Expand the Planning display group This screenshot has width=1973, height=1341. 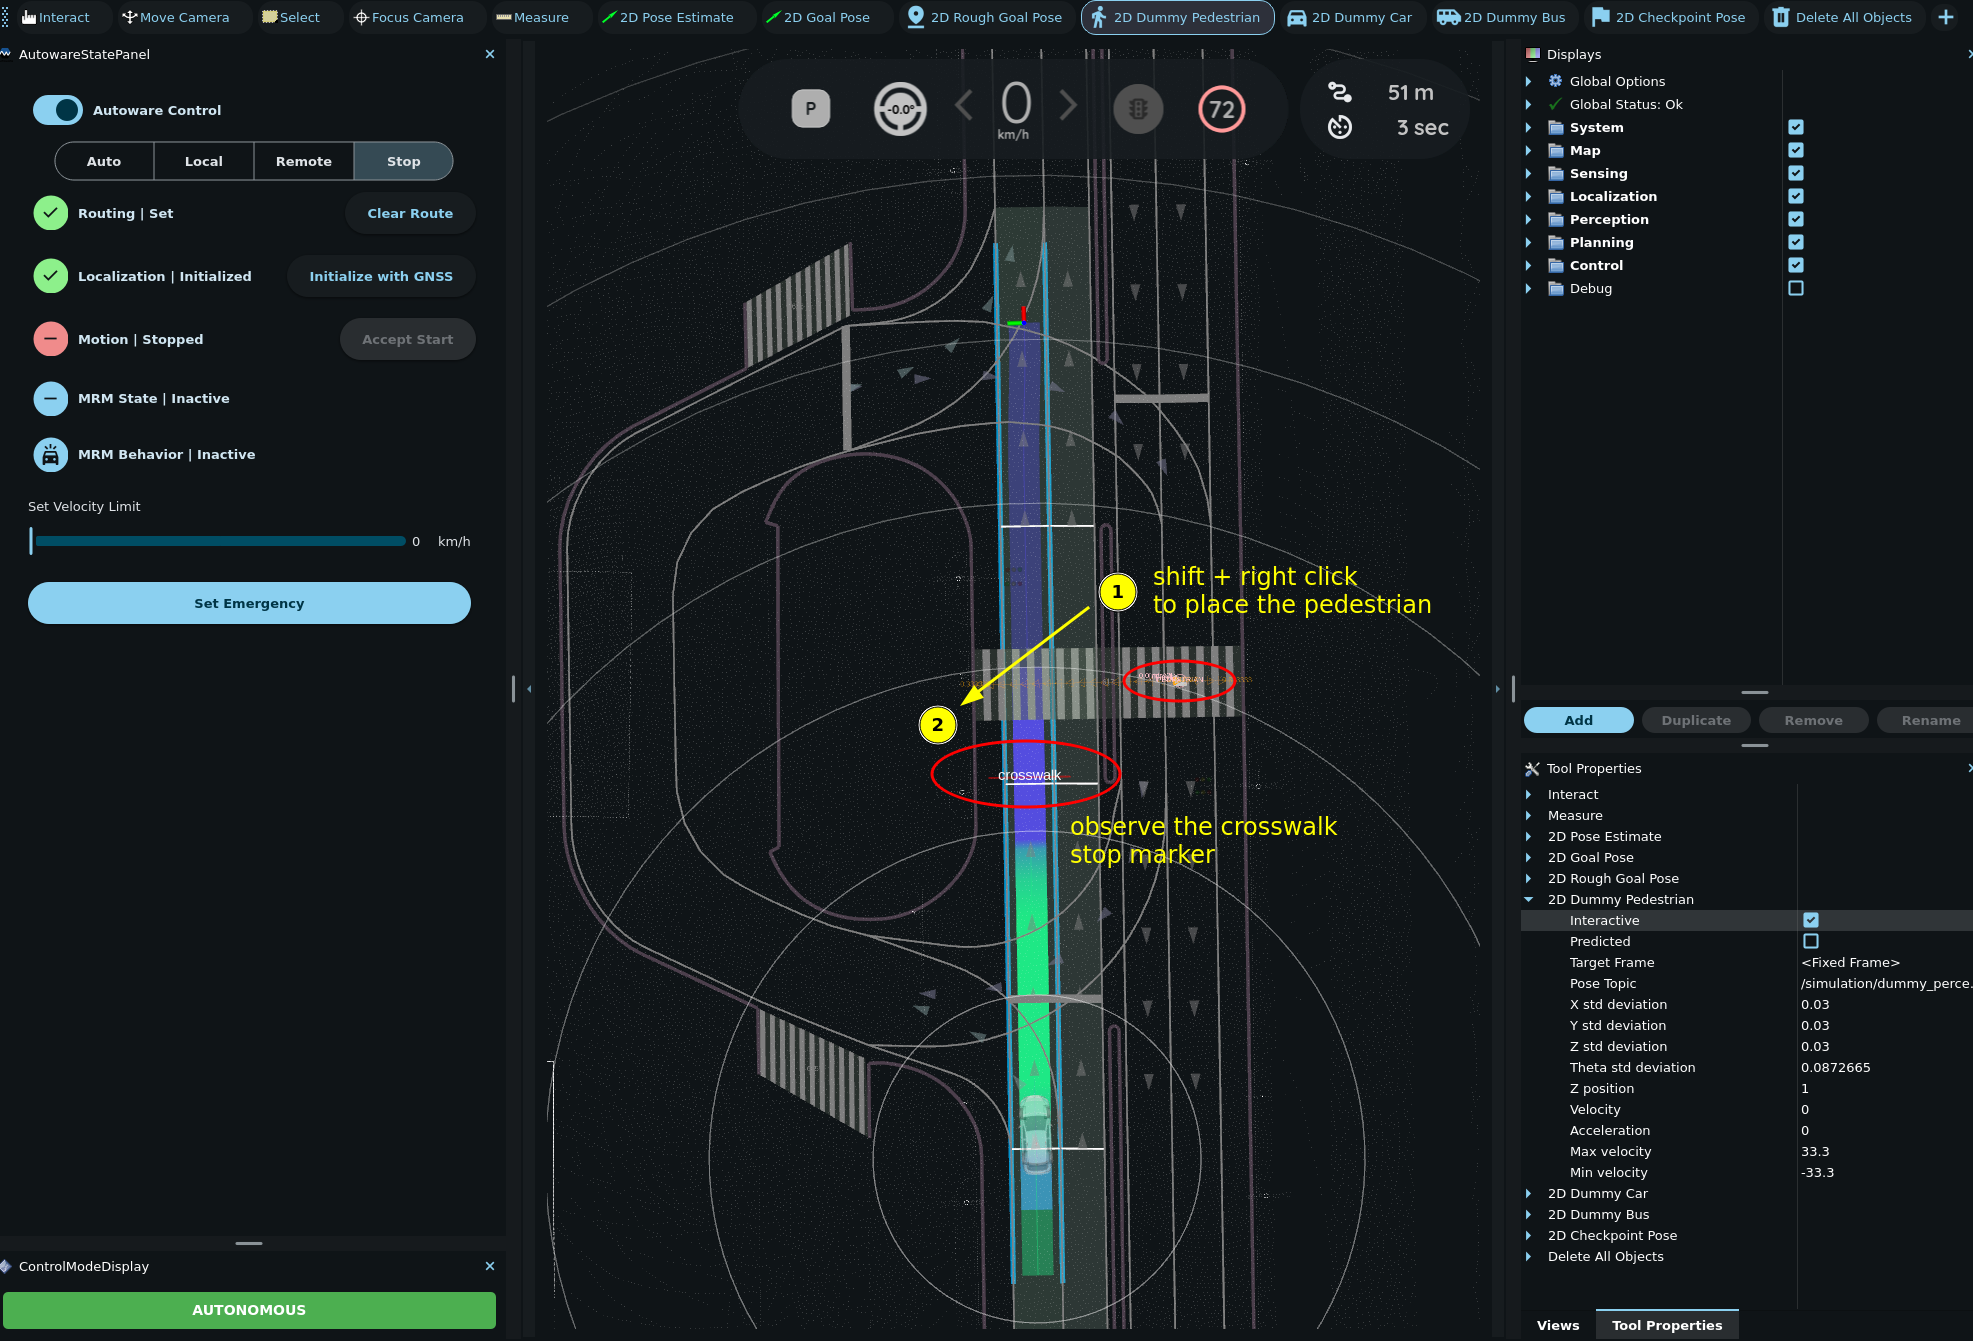coord(1528,242)
